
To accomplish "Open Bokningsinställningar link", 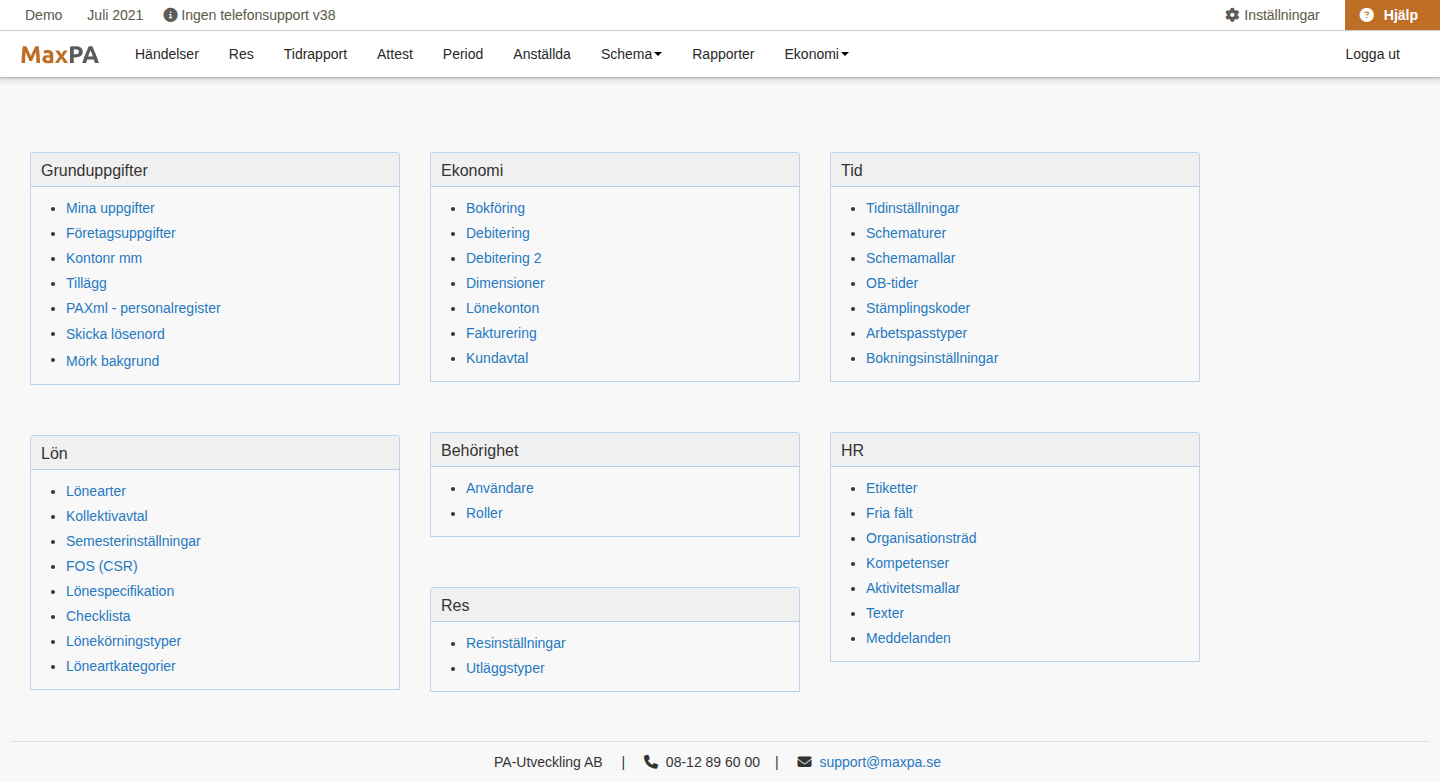I will click(x=932, y=358).
